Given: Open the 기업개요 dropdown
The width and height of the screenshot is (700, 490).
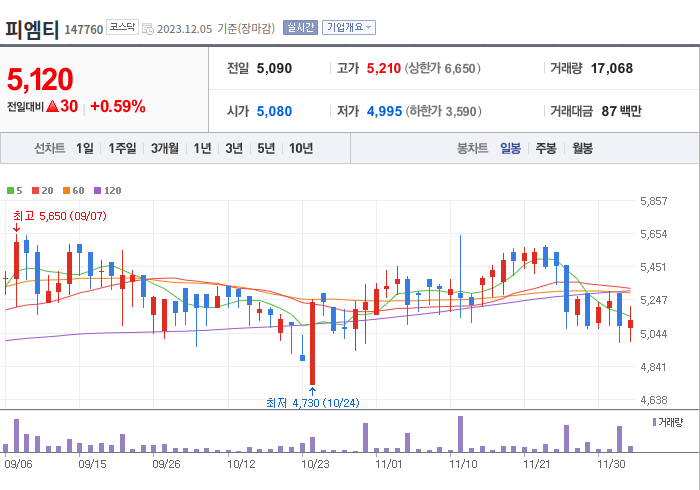Looking at the screenshot, I should tap(349, 28).
